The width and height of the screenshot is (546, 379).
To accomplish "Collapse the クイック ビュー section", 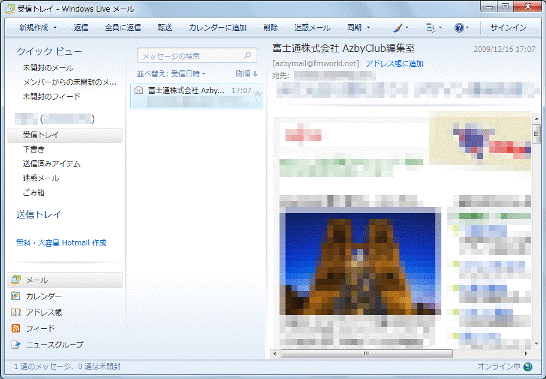I will (49, 52).
